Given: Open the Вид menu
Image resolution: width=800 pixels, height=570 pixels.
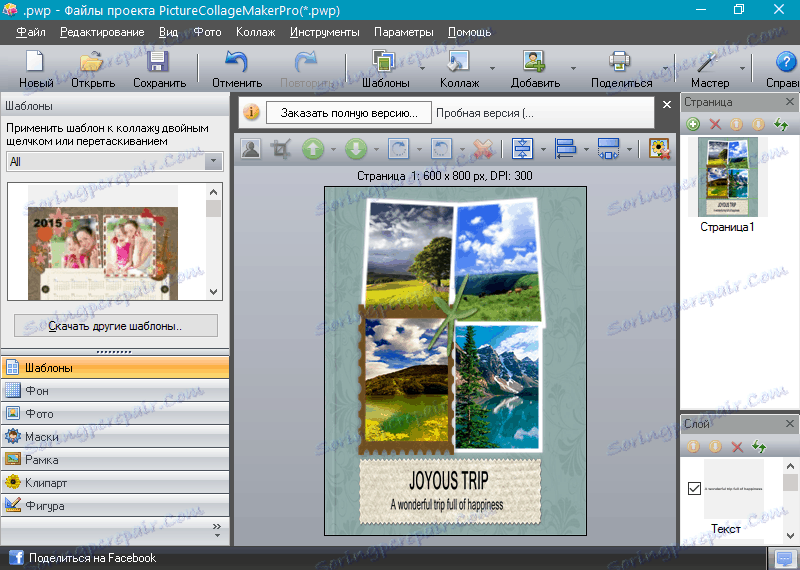Looking at the screenshot, I should [x=168, y=32].
